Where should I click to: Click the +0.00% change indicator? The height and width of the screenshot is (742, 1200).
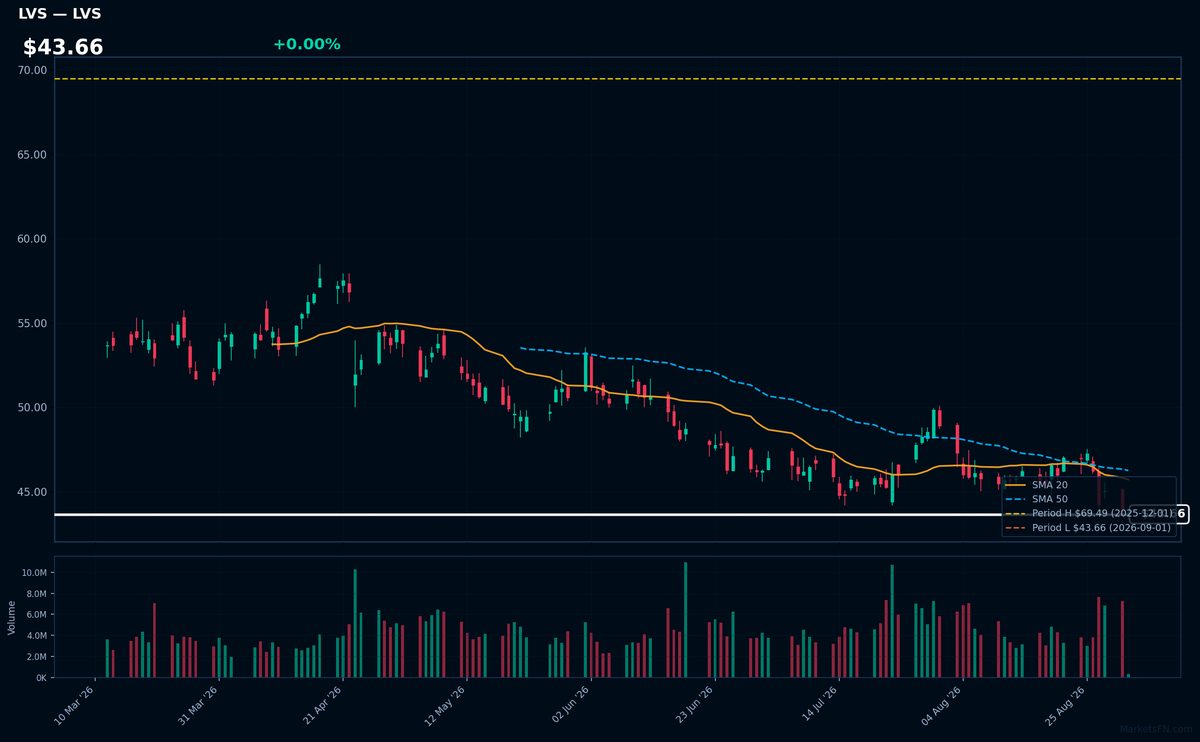[x=306, y=44]
